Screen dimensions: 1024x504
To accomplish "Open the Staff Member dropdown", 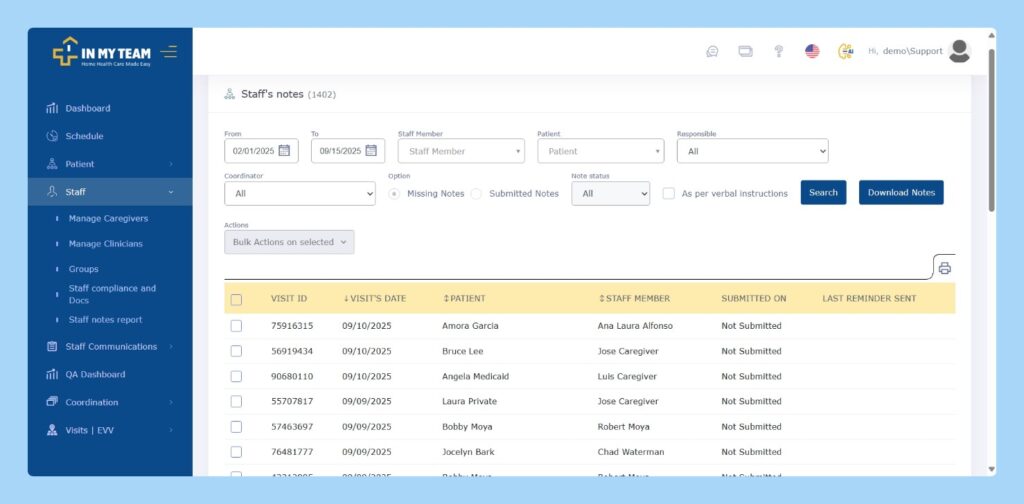I will (x=461, y=151).
